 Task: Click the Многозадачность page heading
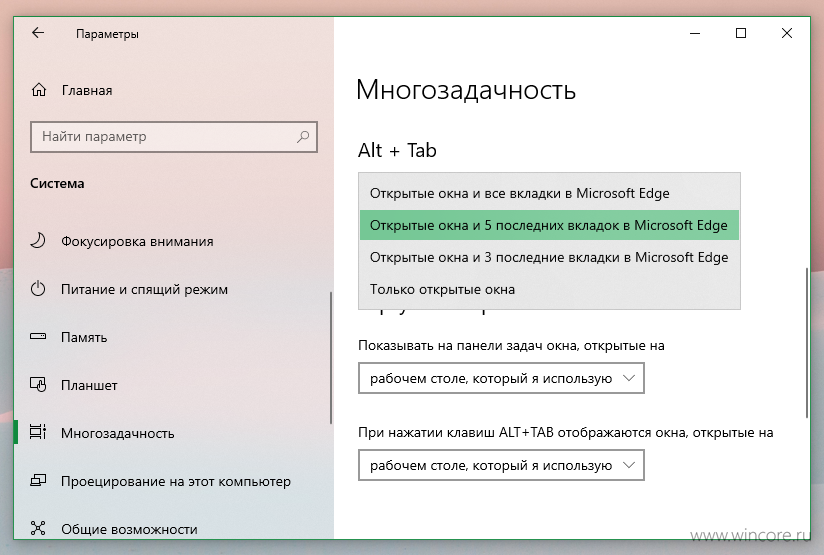coord(466,90)
